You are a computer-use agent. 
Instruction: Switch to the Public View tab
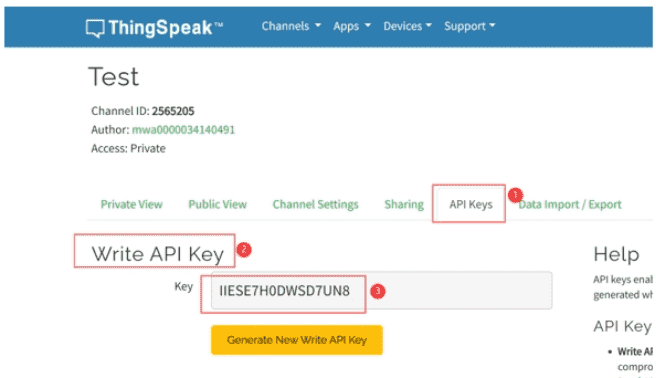[x=218, y=204]
